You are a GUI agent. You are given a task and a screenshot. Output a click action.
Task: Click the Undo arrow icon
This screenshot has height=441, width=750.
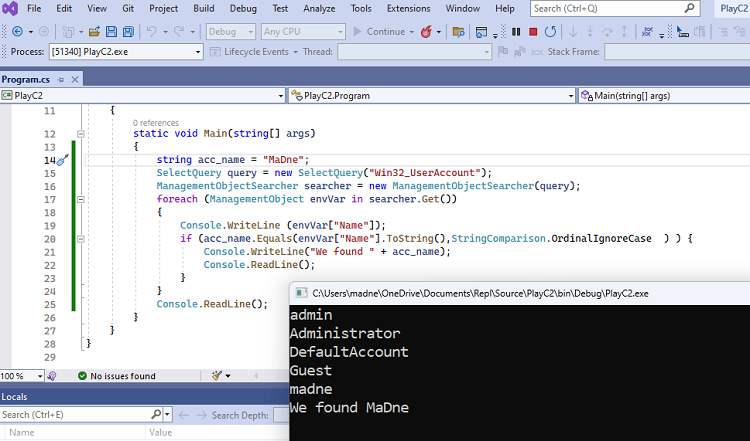pyautogui.click(x=152, y=32)
